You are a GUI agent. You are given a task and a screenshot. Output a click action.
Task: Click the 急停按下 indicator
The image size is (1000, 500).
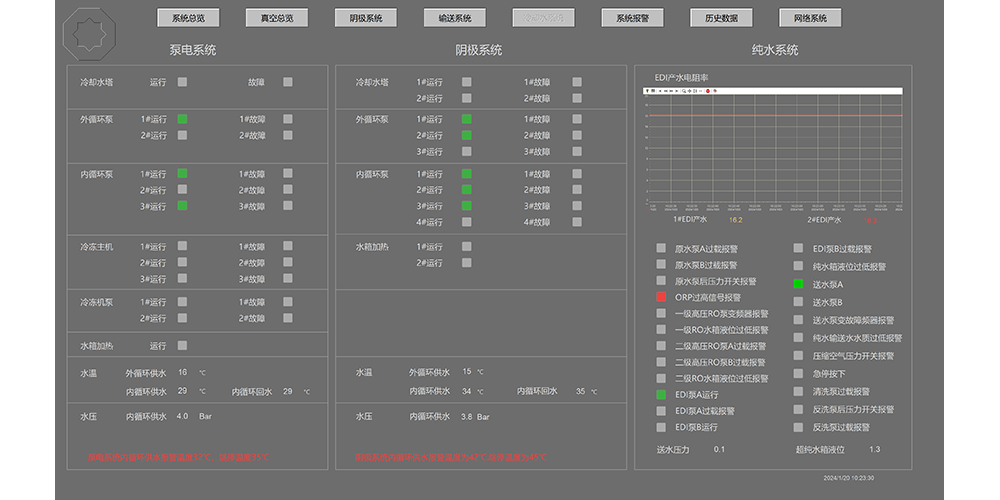[x=798, y=374]
